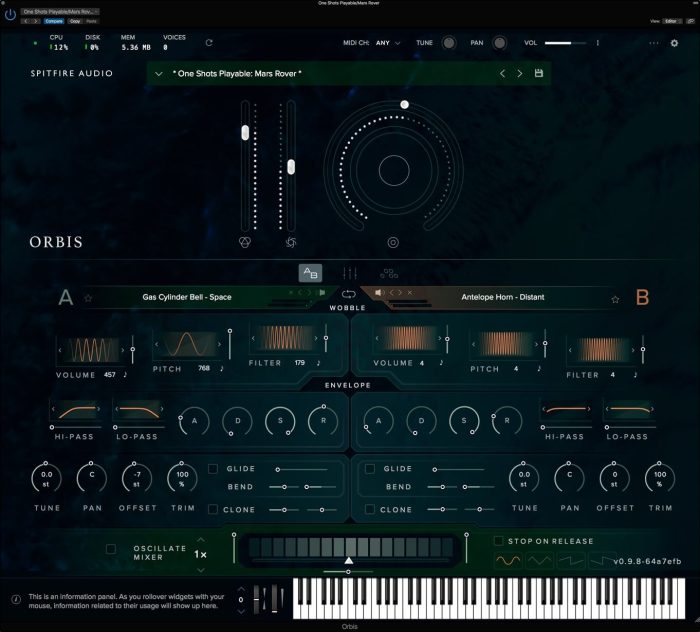Favorite layer B with star icon

tap(615, 299)
